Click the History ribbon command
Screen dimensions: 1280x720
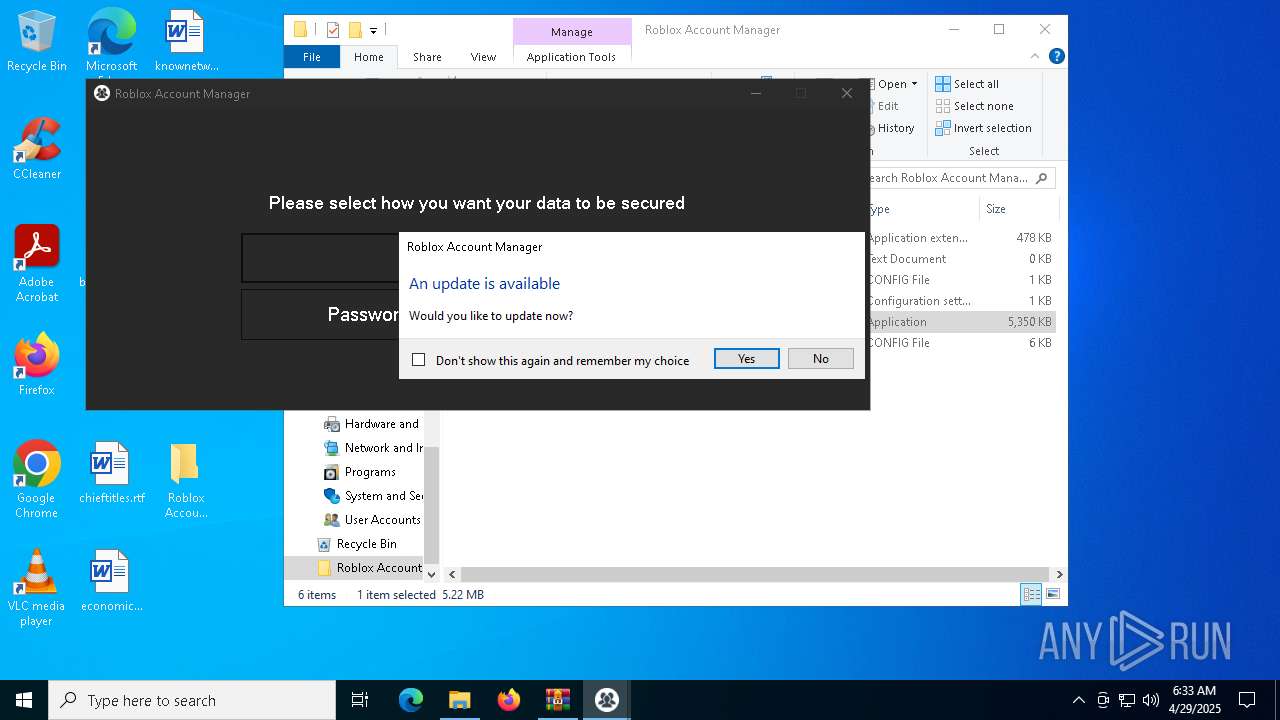pyautogui.click(x=895, y=128)
